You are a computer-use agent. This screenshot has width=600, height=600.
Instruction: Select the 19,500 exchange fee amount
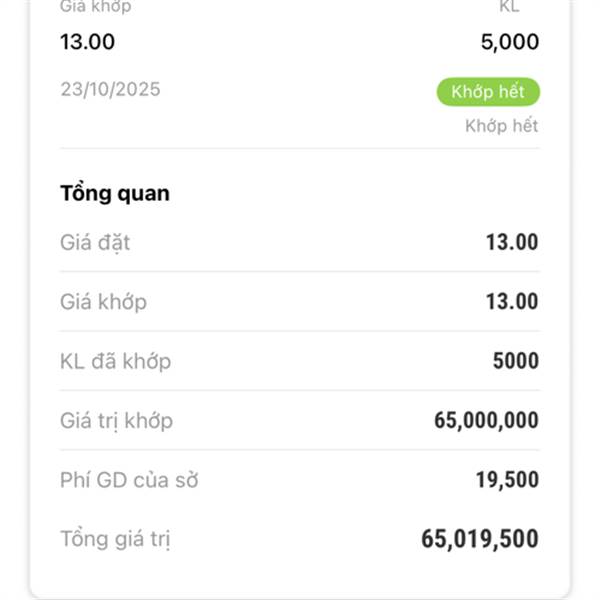[506, 480]
